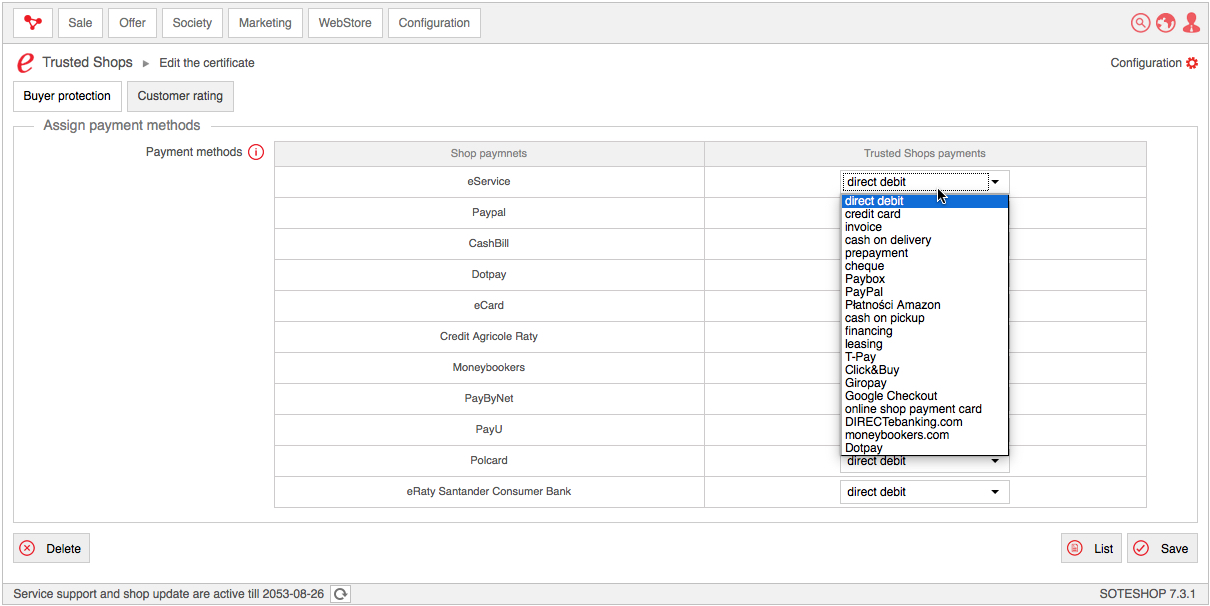The image size is (1210, 606).
Task: Select financing option
Action: [925, 331]
